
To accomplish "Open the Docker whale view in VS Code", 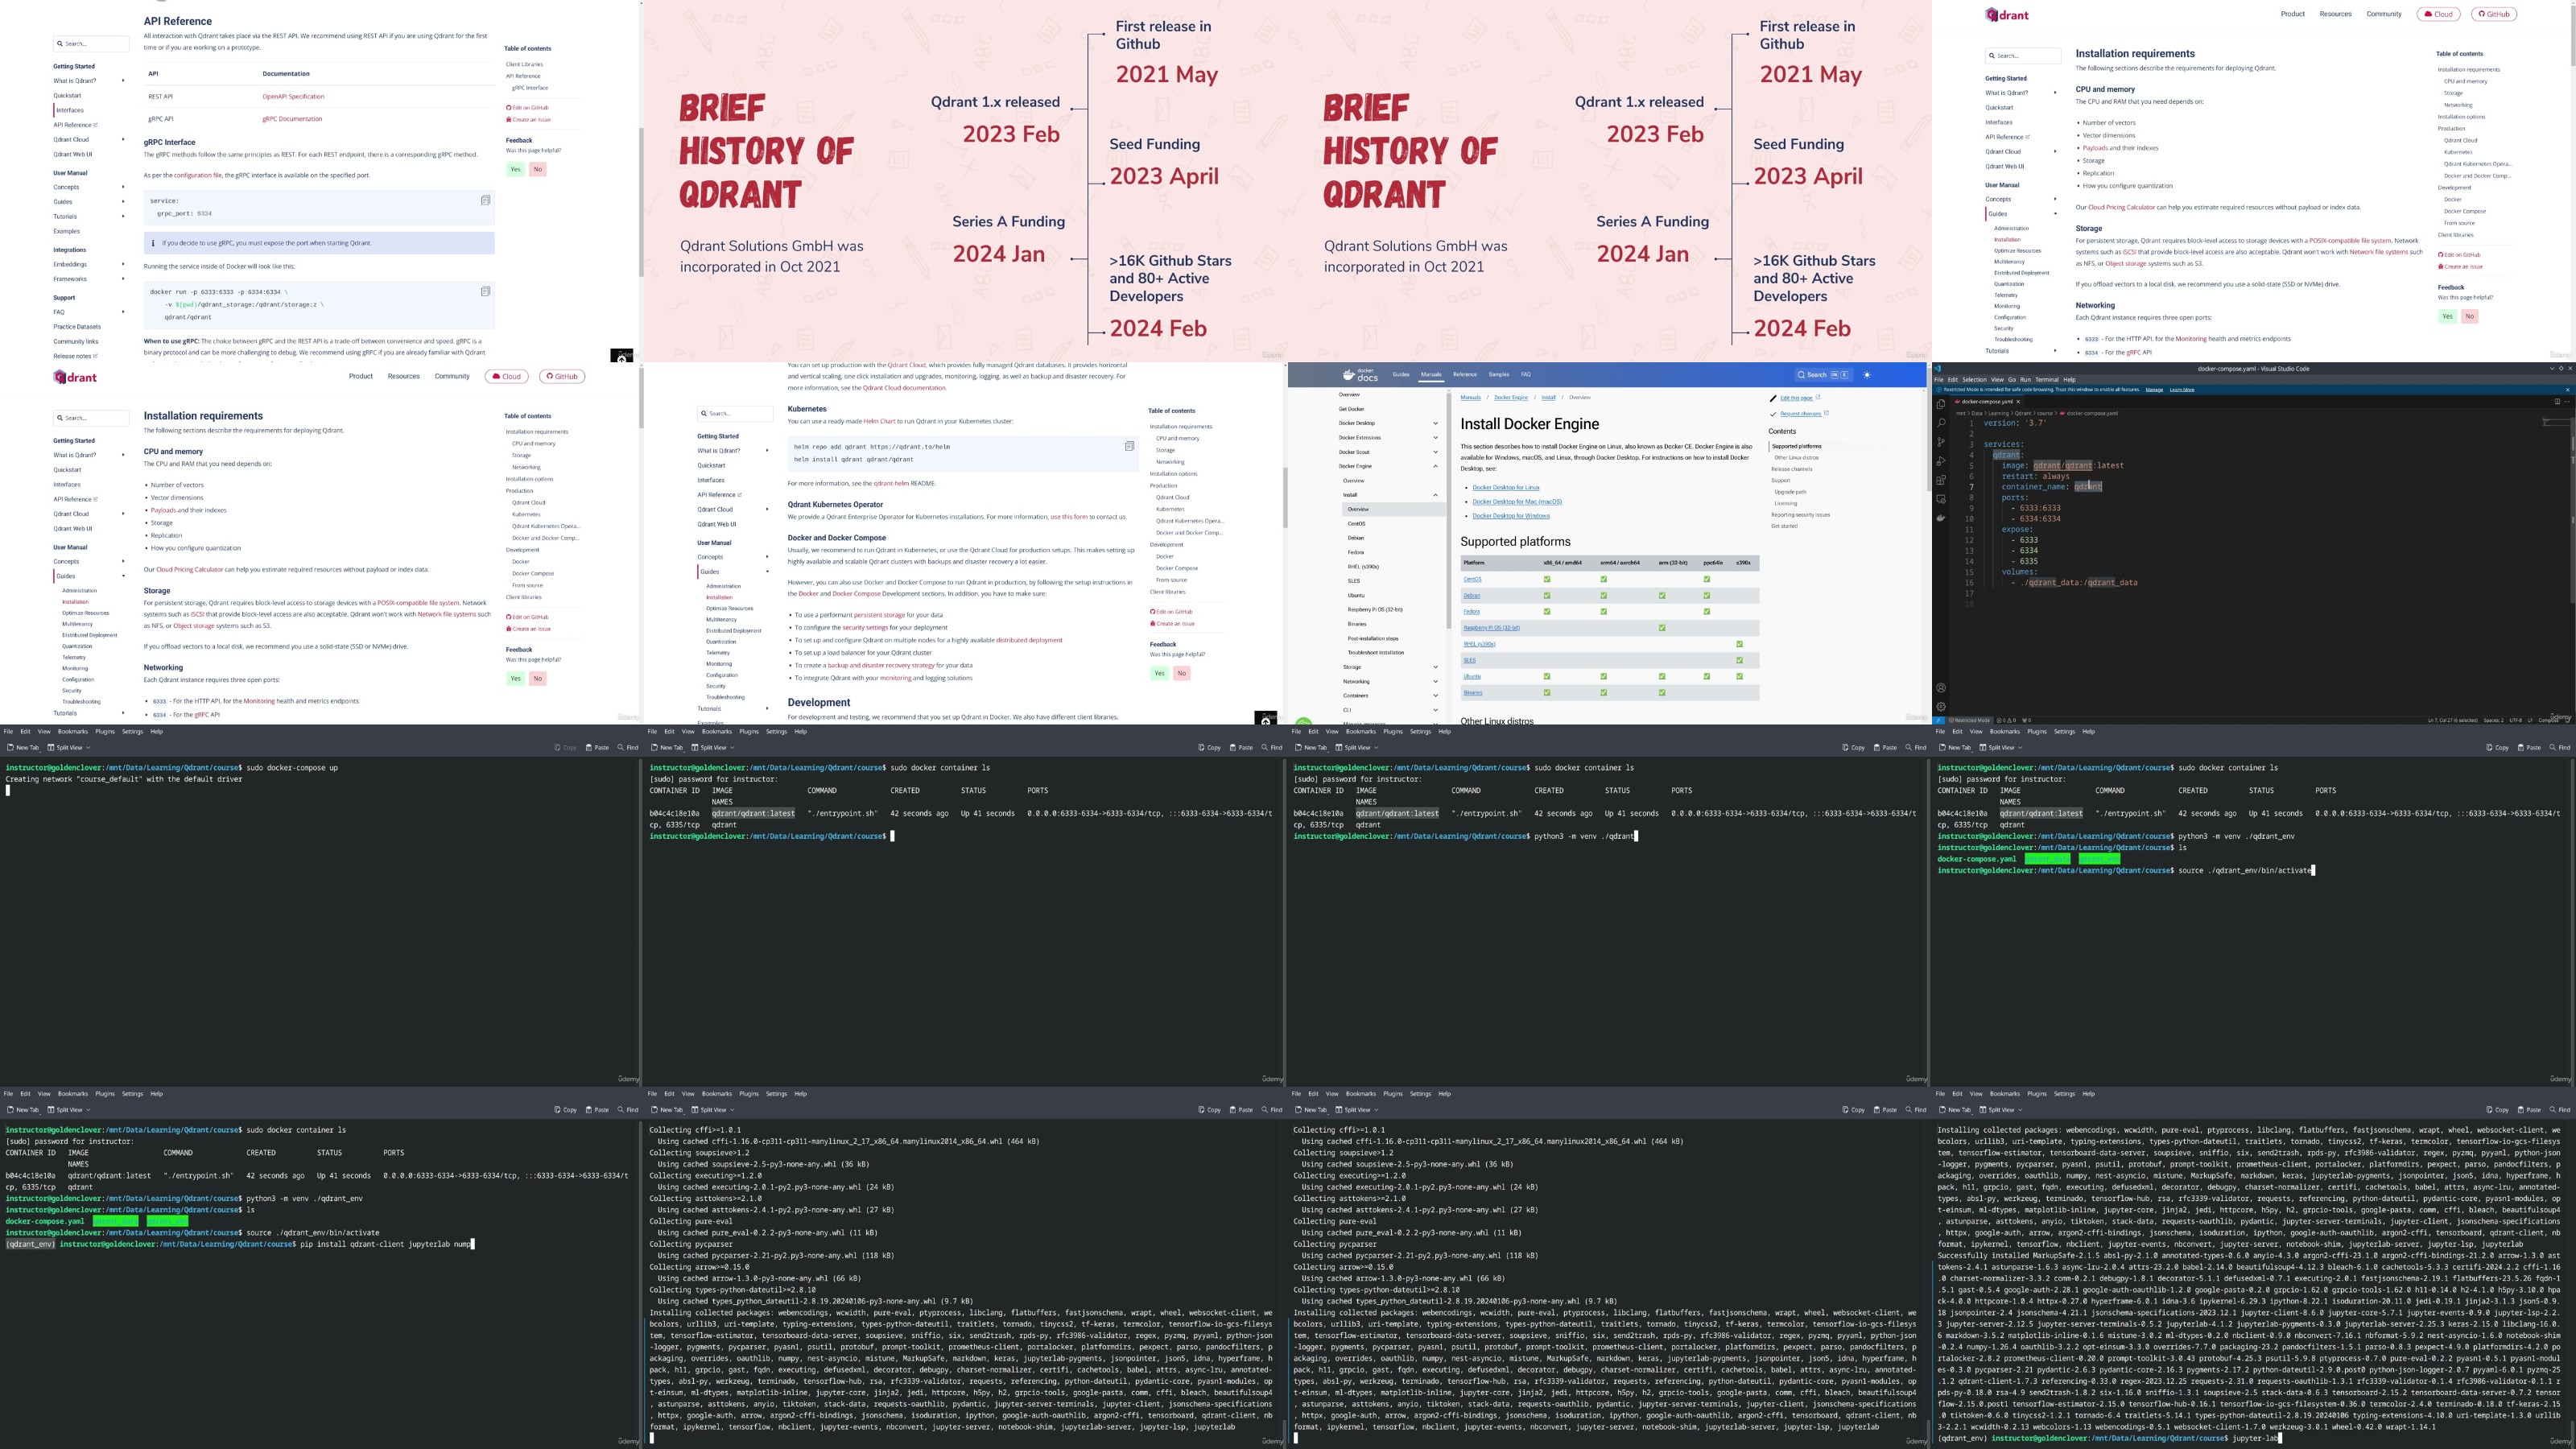I will pos(1941,518).
